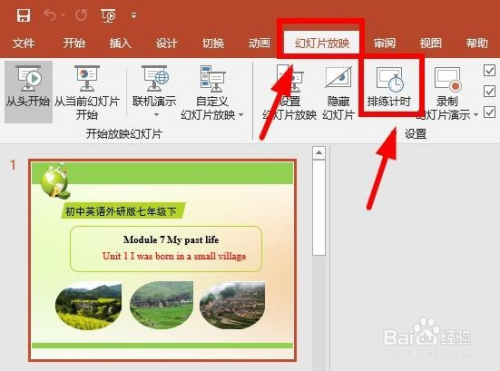Expand the 录制幻灯片演示 dropdown arrow
This screenshot has width=500, height=371.
pos(476,115)
